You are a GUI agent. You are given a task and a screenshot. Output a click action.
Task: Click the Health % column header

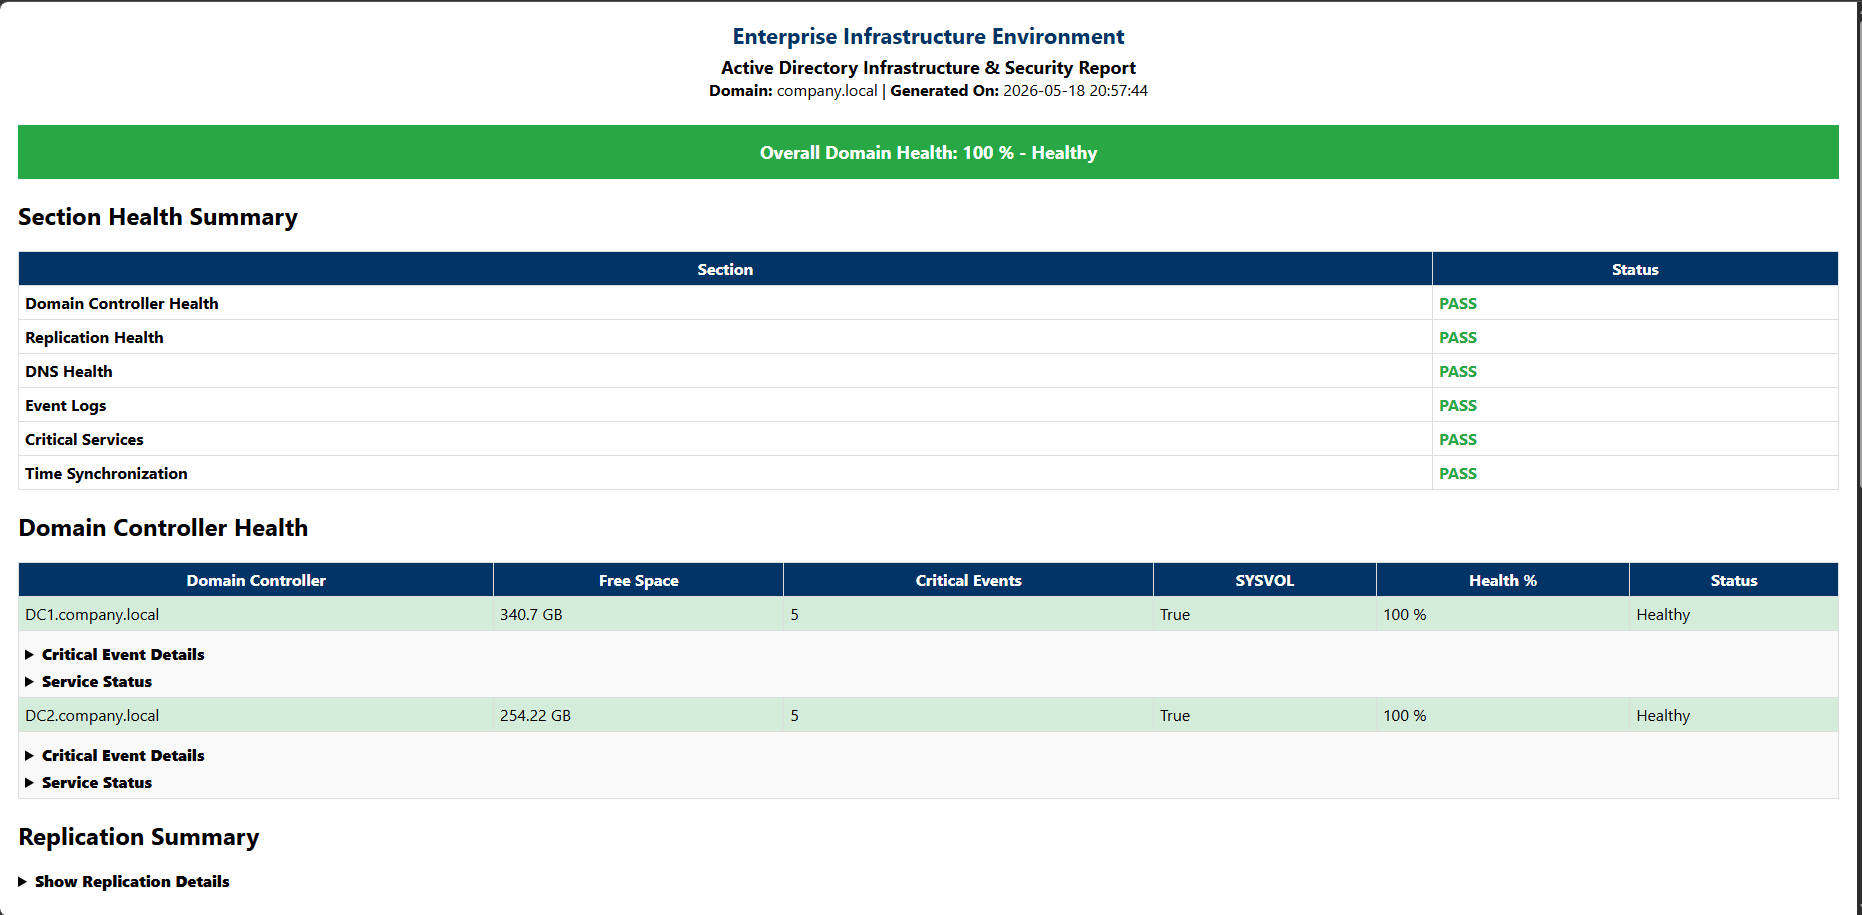coord(1503,580)
